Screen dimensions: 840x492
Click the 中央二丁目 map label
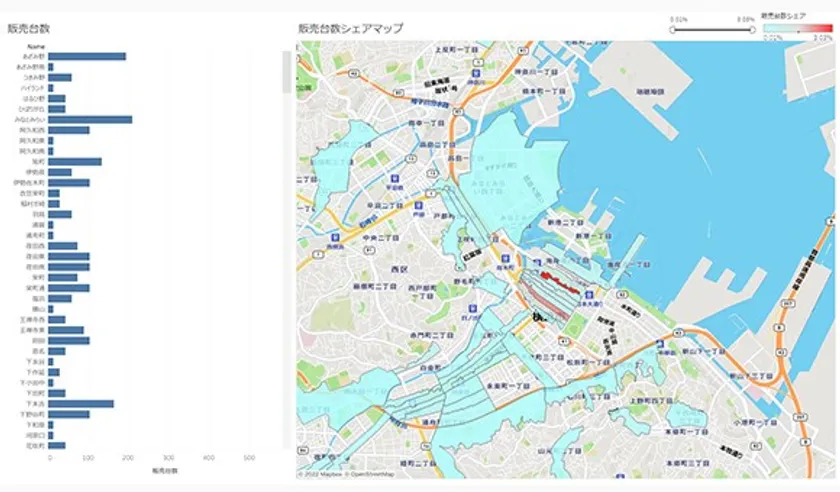[x=381, y=237]
